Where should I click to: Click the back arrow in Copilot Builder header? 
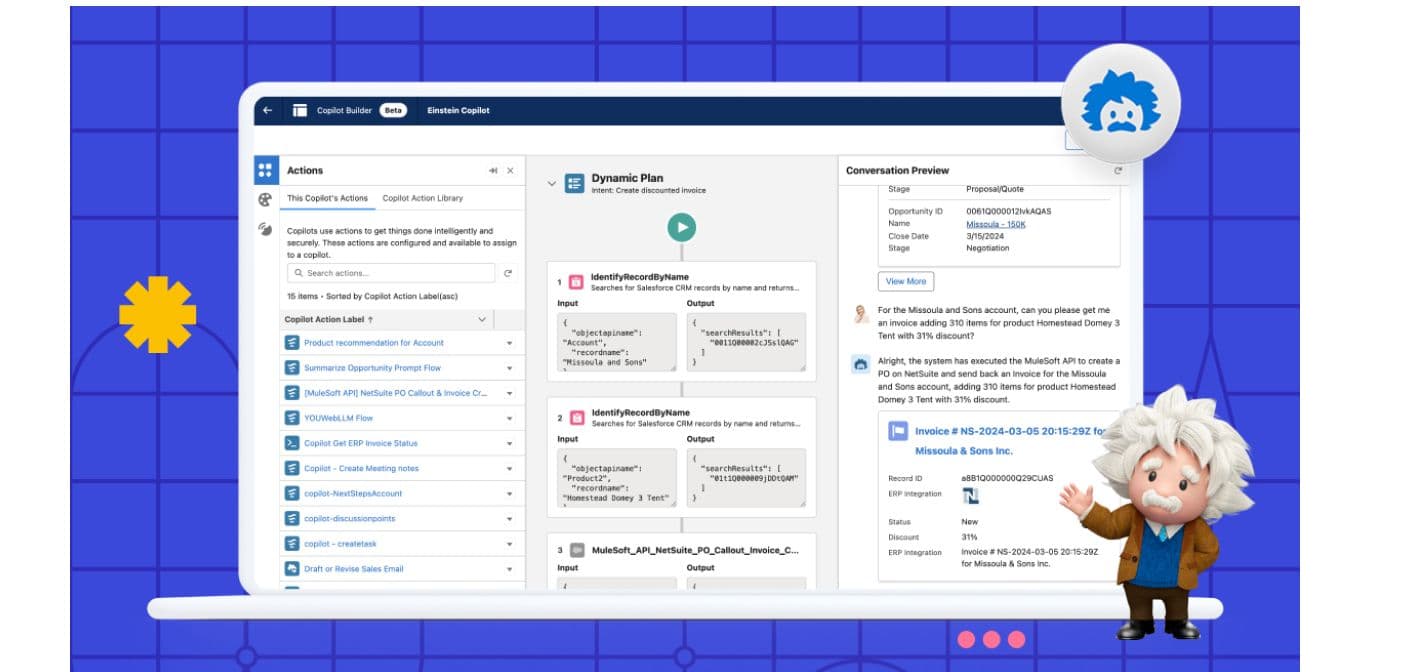coord(267,111)
